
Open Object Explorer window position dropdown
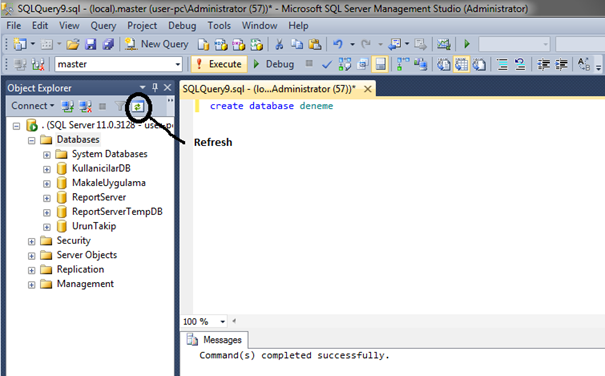[142, 88]
